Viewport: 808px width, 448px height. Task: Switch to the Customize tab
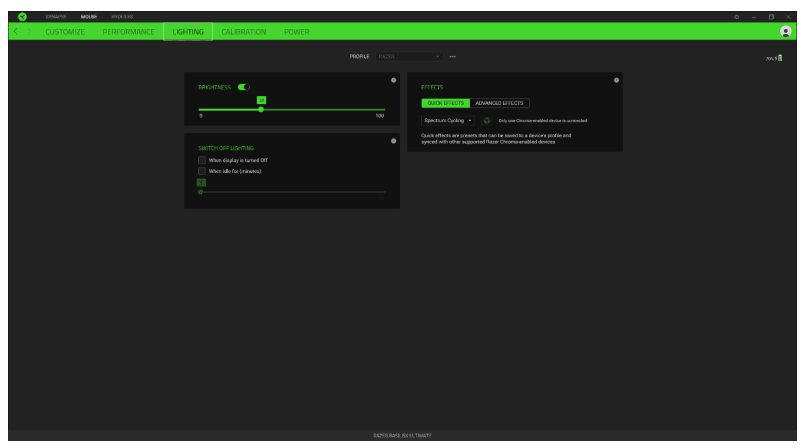click(x=65, y=31)
